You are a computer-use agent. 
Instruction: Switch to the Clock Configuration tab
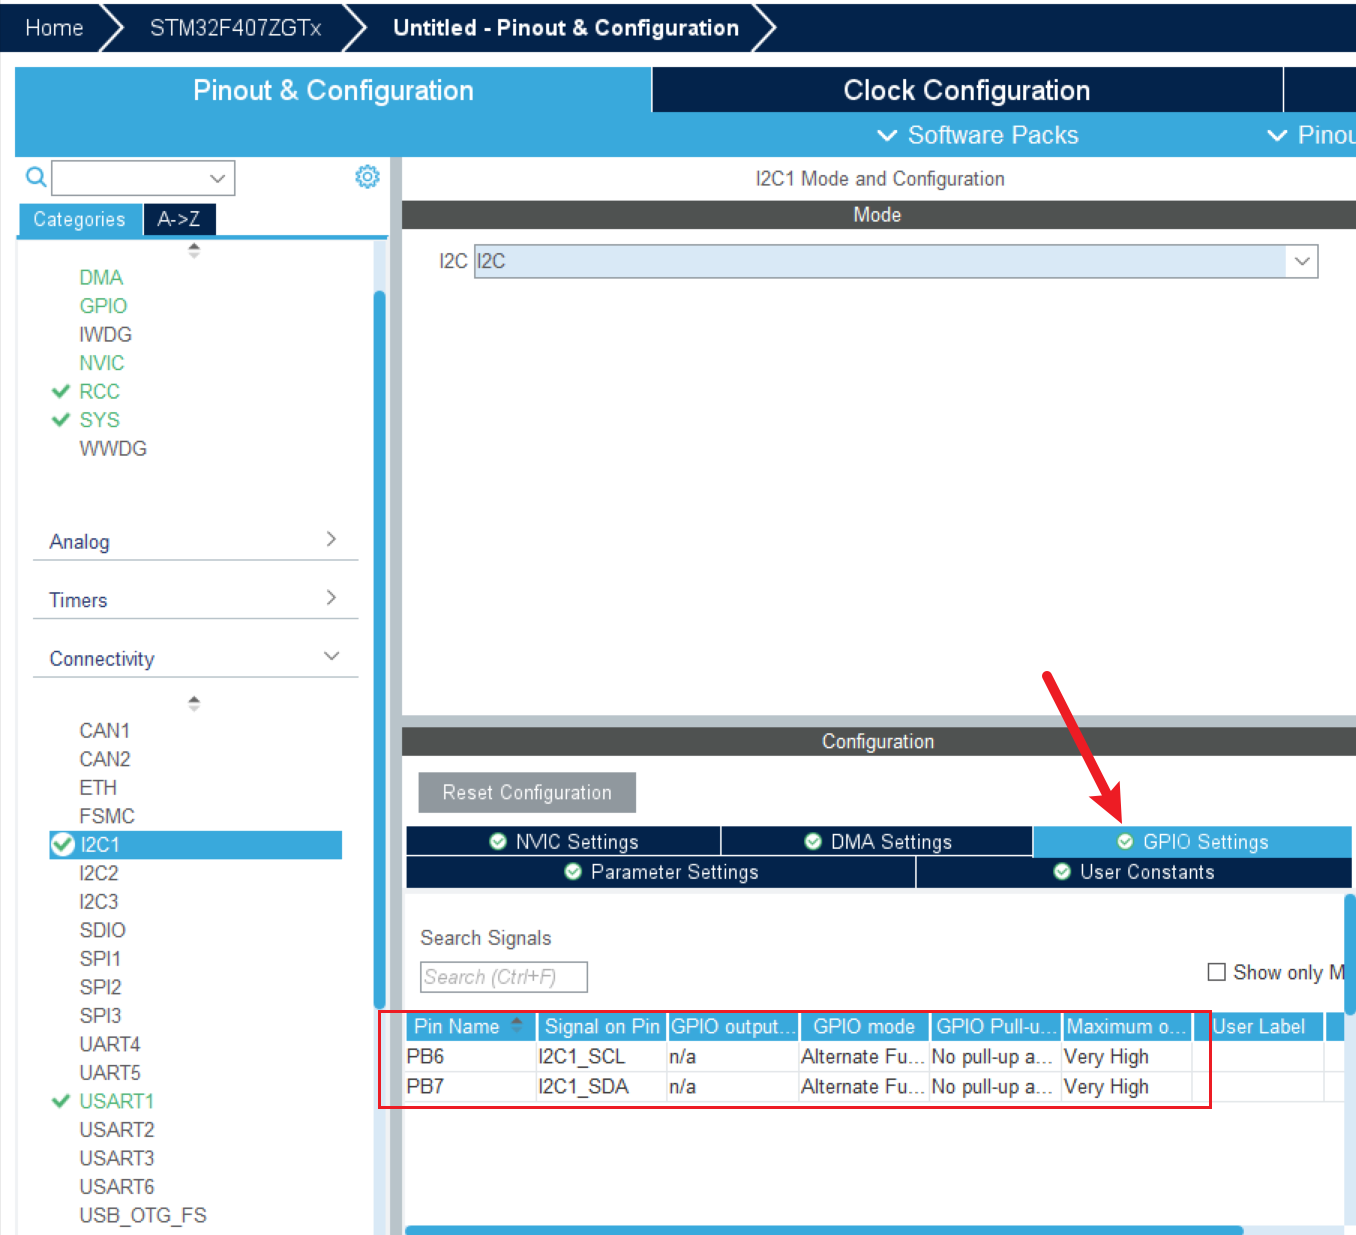[967, 90]
